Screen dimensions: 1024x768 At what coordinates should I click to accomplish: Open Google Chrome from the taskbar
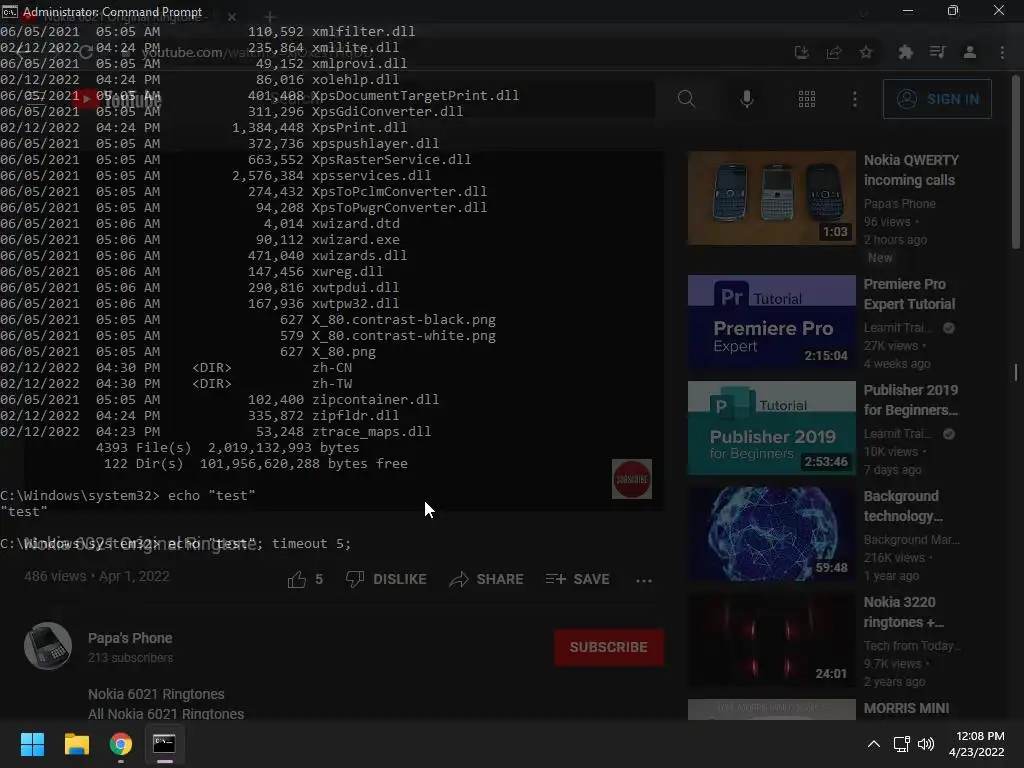coord(121,744)
